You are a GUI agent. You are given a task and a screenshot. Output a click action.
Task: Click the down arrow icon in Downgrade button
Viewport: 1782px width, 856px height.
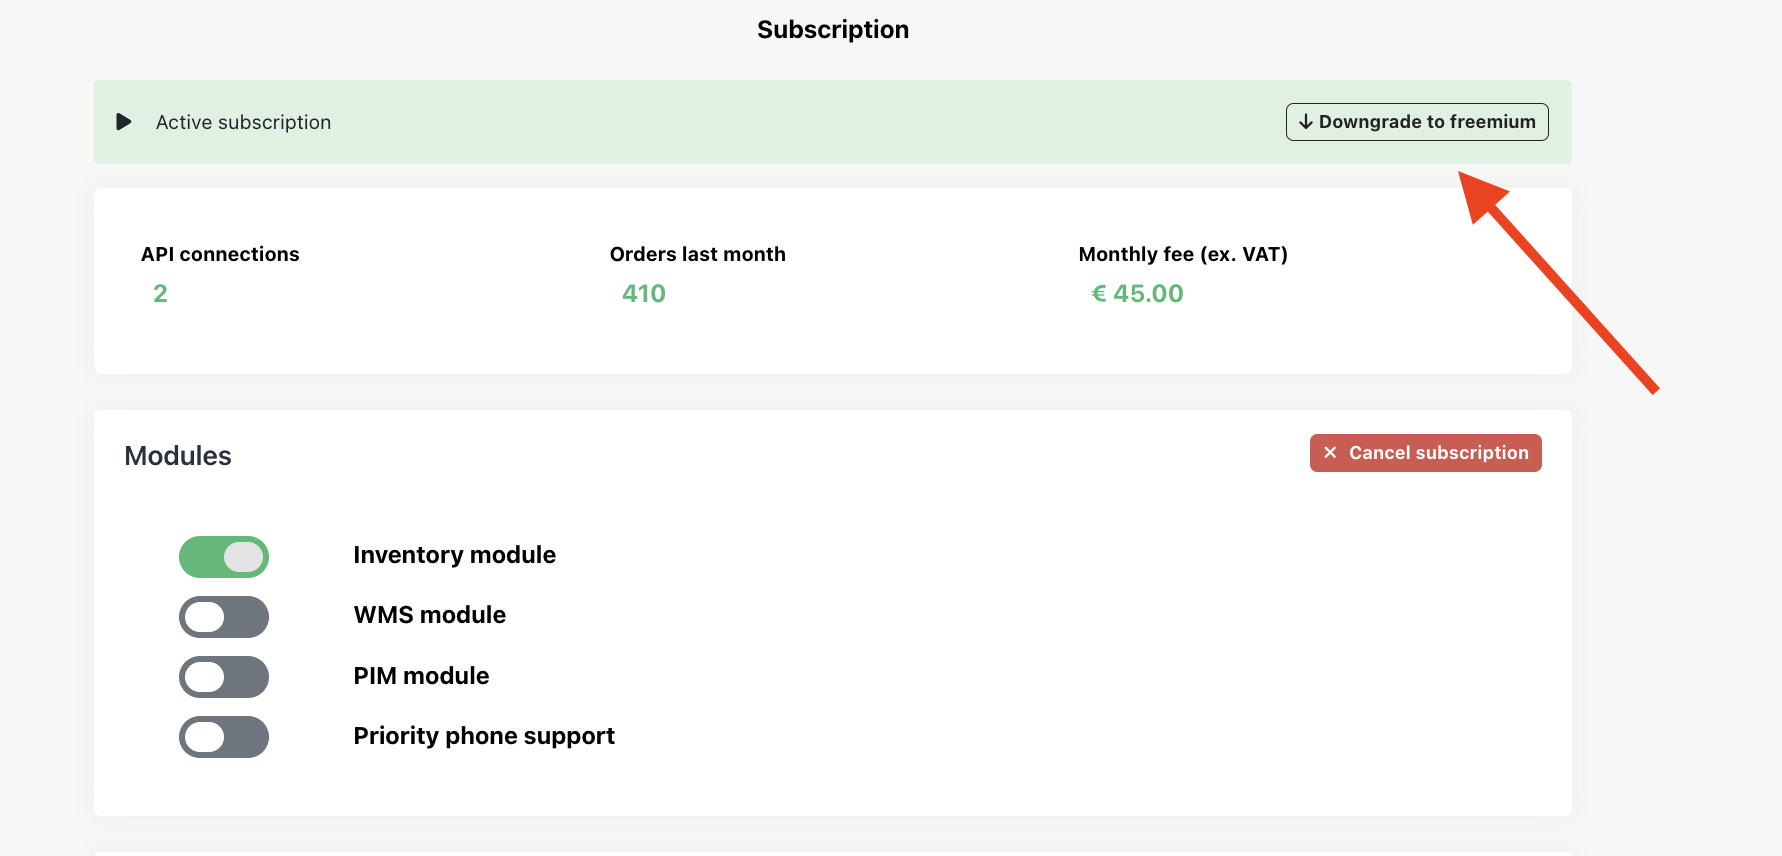click(x=1305, y=122)
